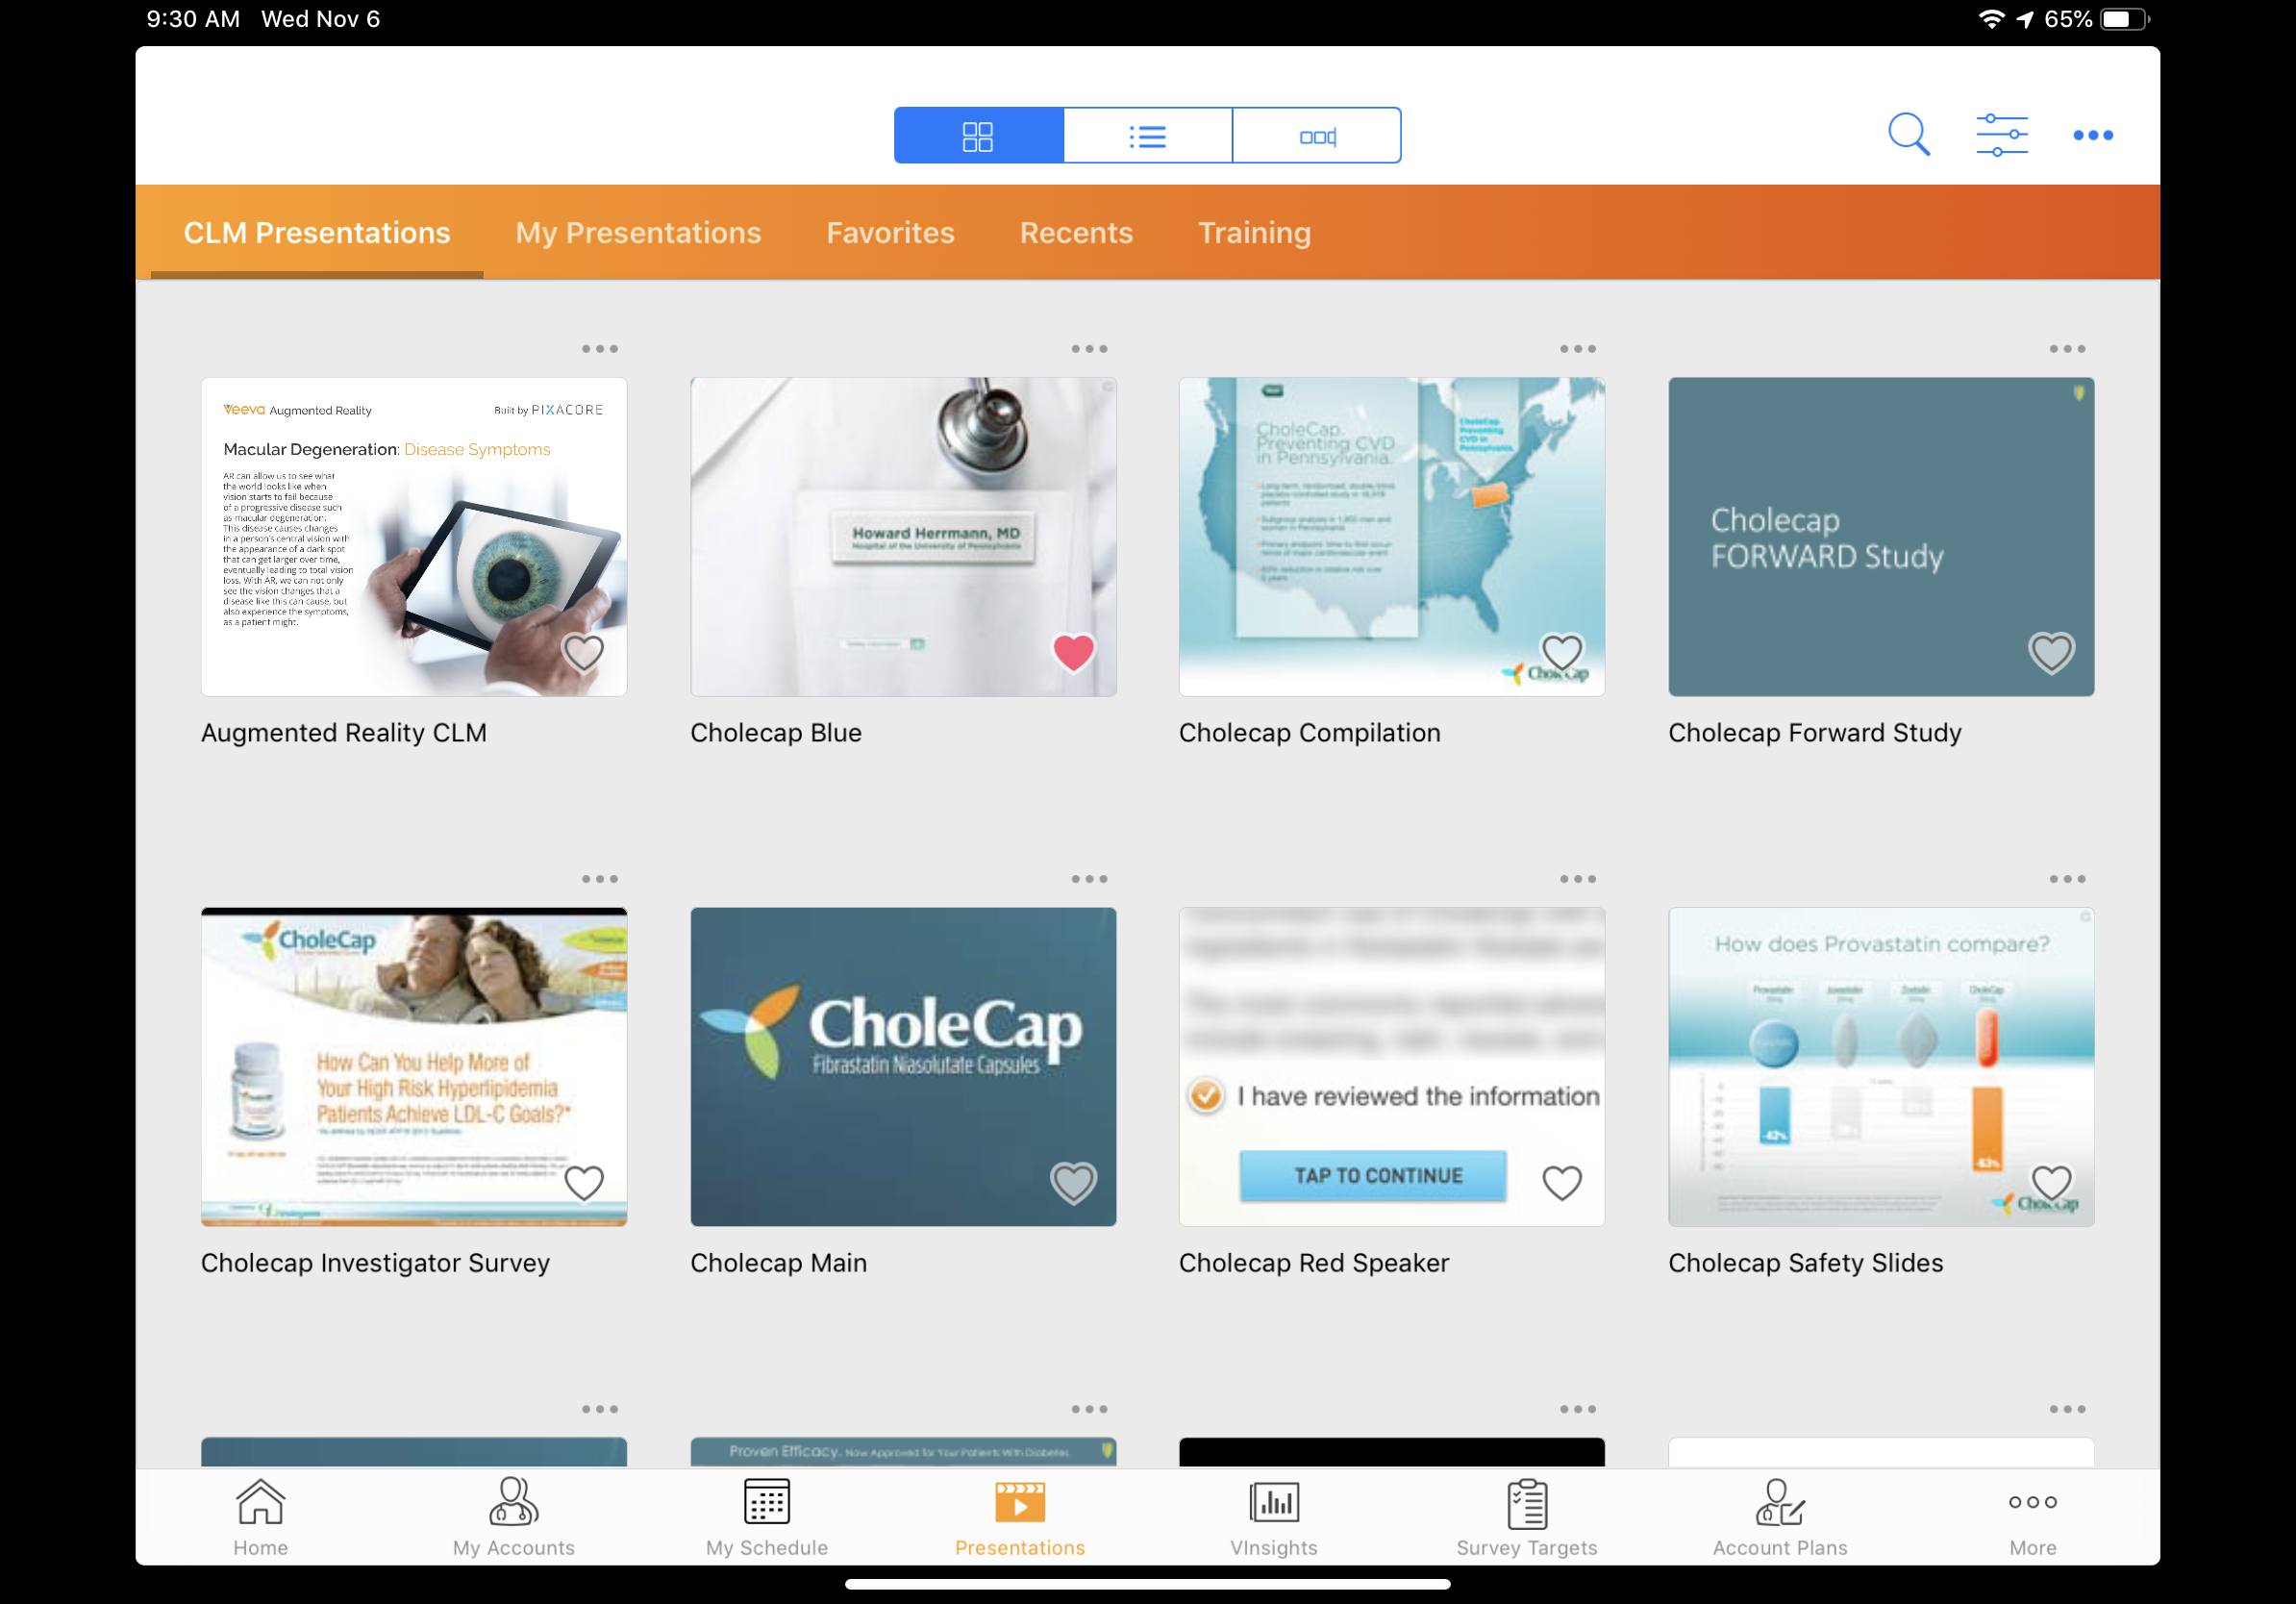
Task: Click the Cholecap Investigator Survey title
Action: click(x=375, y=1263)
